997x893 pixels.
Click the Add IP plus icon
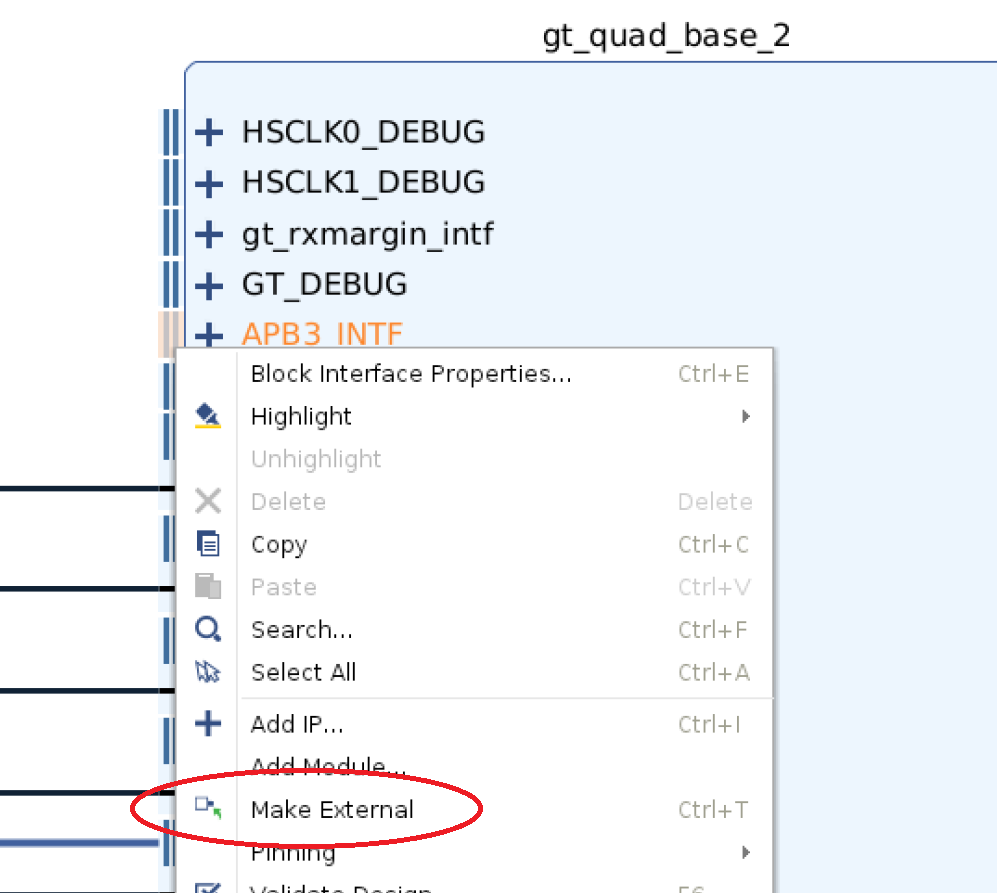click(207, 724)
